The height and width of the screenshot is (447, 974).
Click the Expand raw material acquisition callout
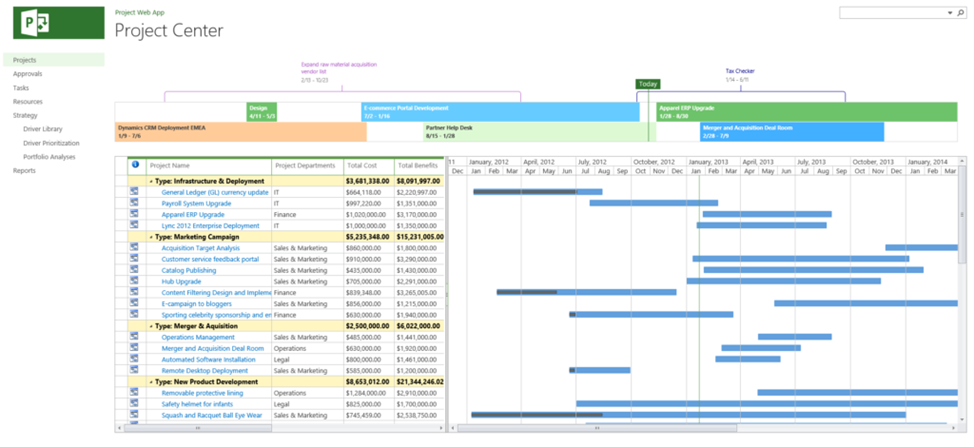point(339,71)
